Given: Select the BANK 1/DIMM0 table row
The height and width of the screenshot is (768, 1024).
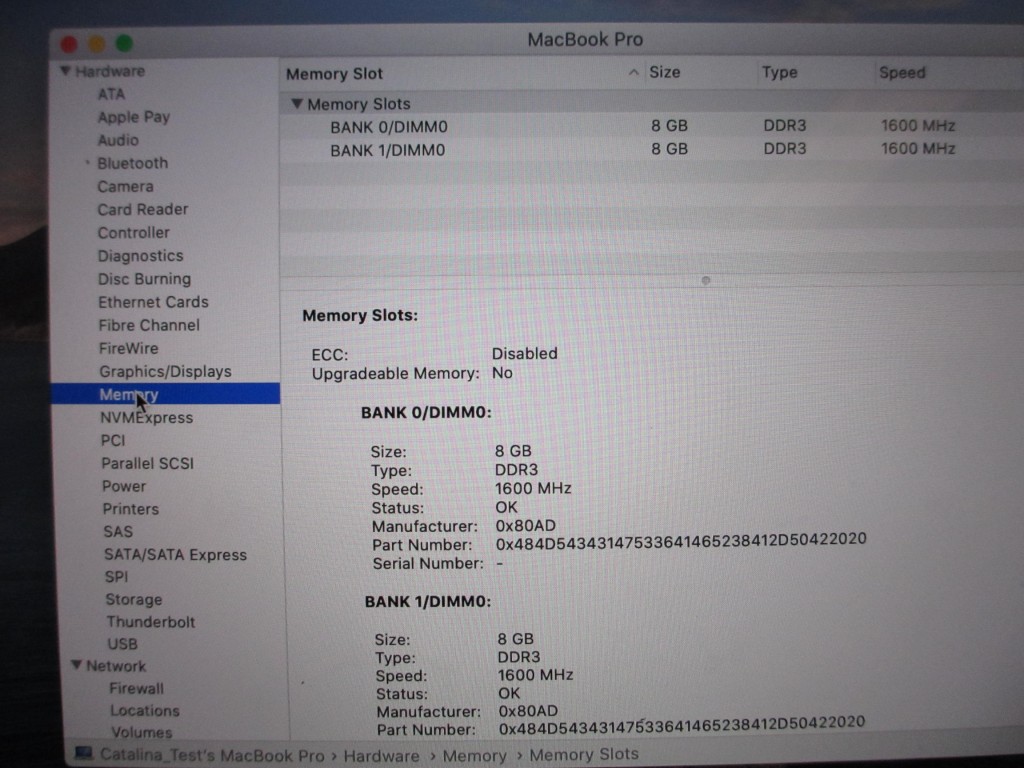Looking at the screenshot, I should tap(652, 150).
